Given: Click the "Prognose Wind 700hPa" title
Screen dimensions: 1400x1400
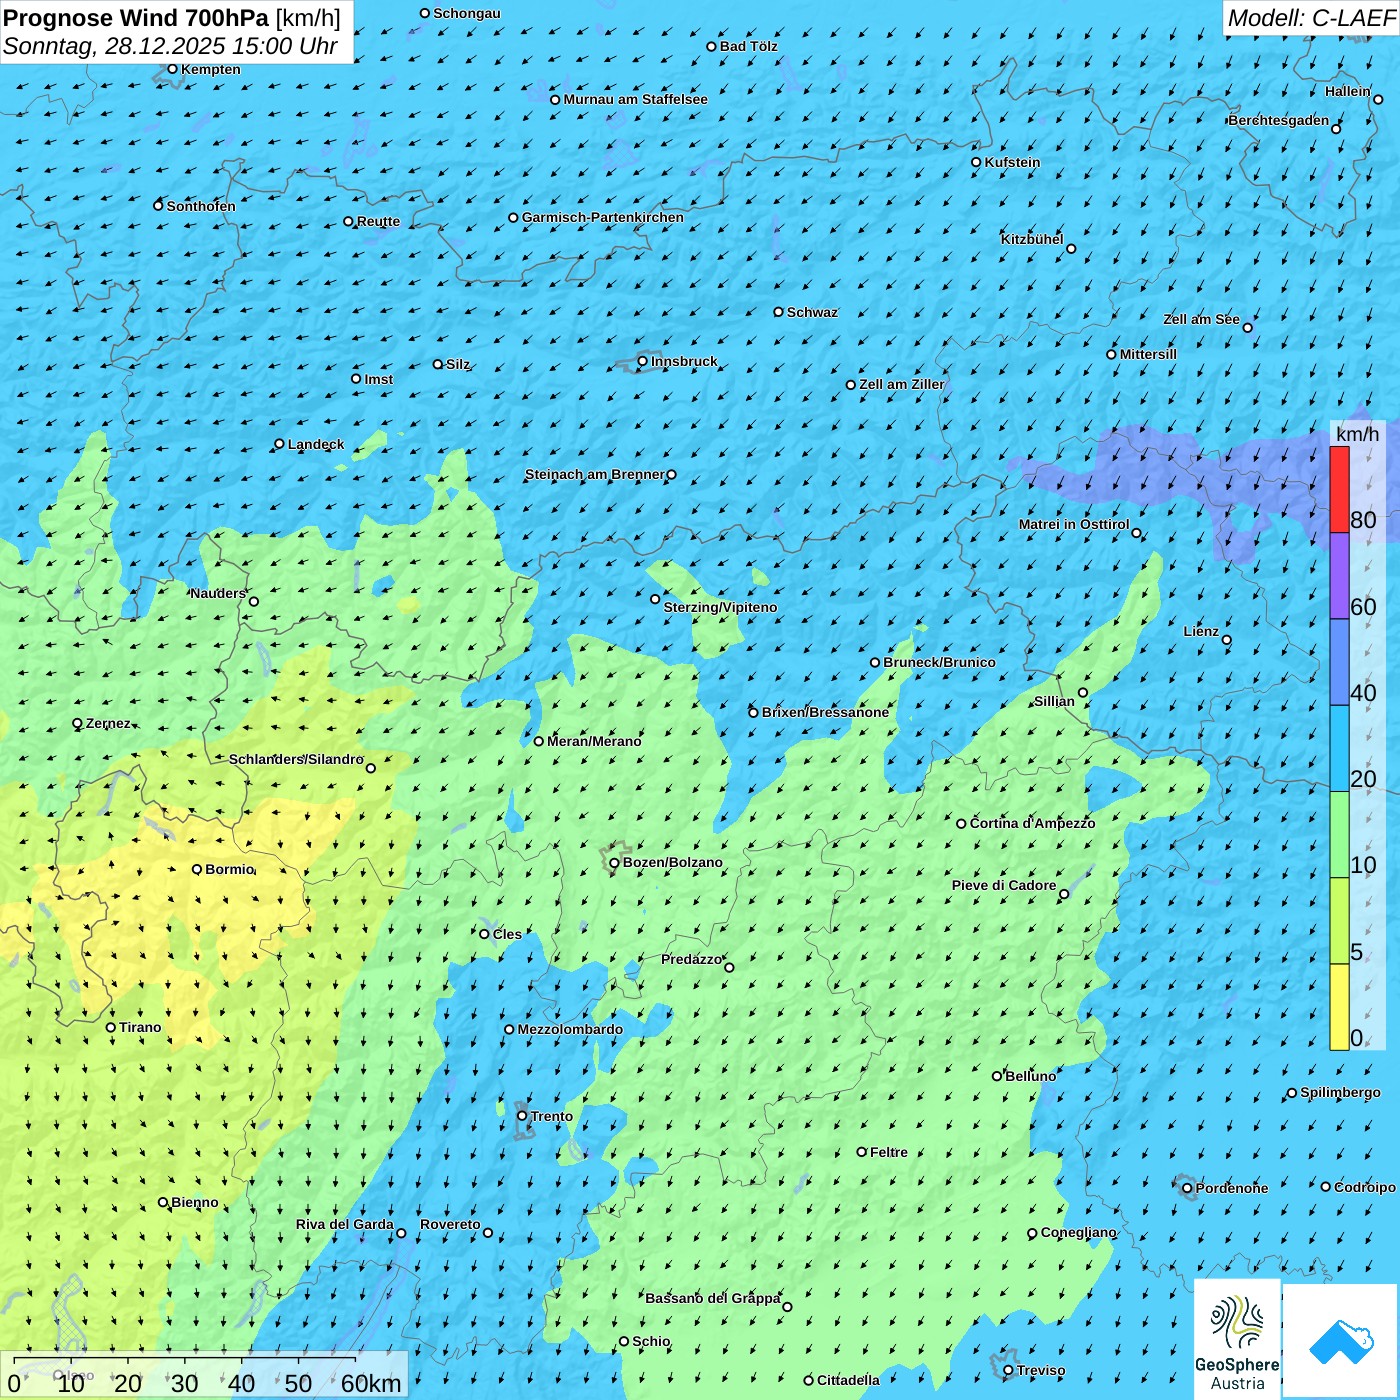Looking at the screenshot, I should [x=137, y=18].
